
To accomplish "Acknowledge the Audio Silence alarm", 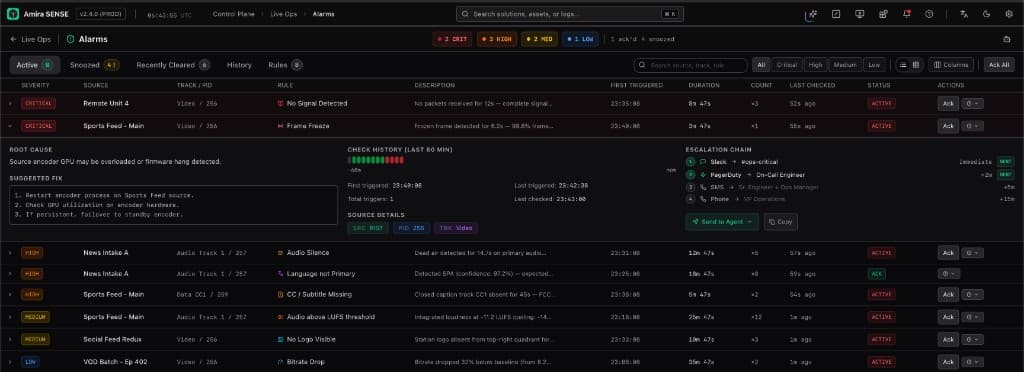I will pos(948,253).
